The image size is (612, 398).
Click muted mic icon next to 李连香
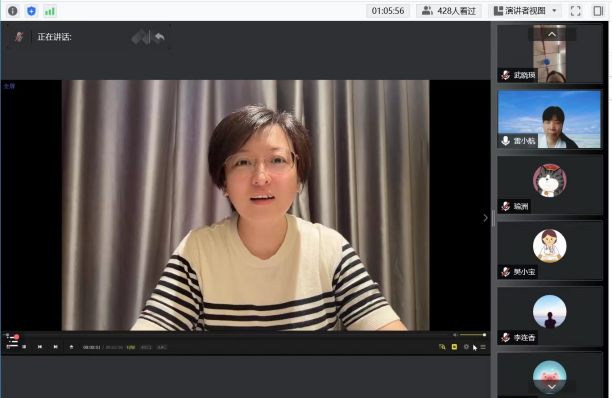[505, 337]
